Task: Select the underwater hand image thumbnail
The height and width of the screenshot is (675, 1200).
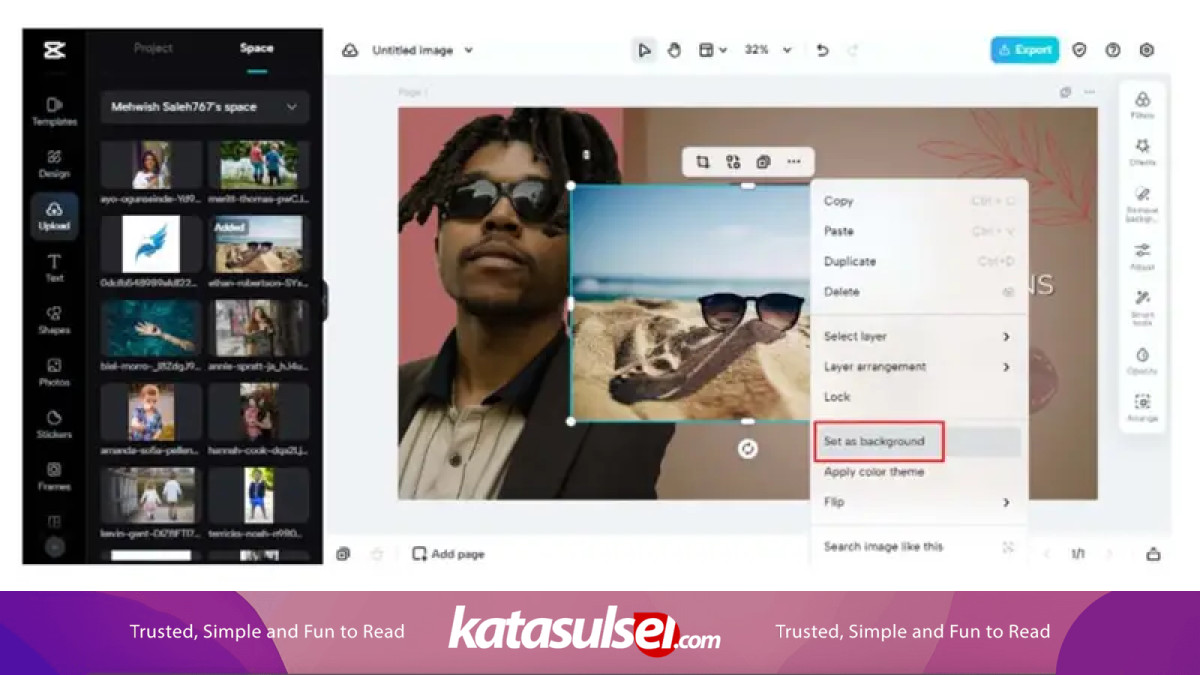Action: [151, 329]
